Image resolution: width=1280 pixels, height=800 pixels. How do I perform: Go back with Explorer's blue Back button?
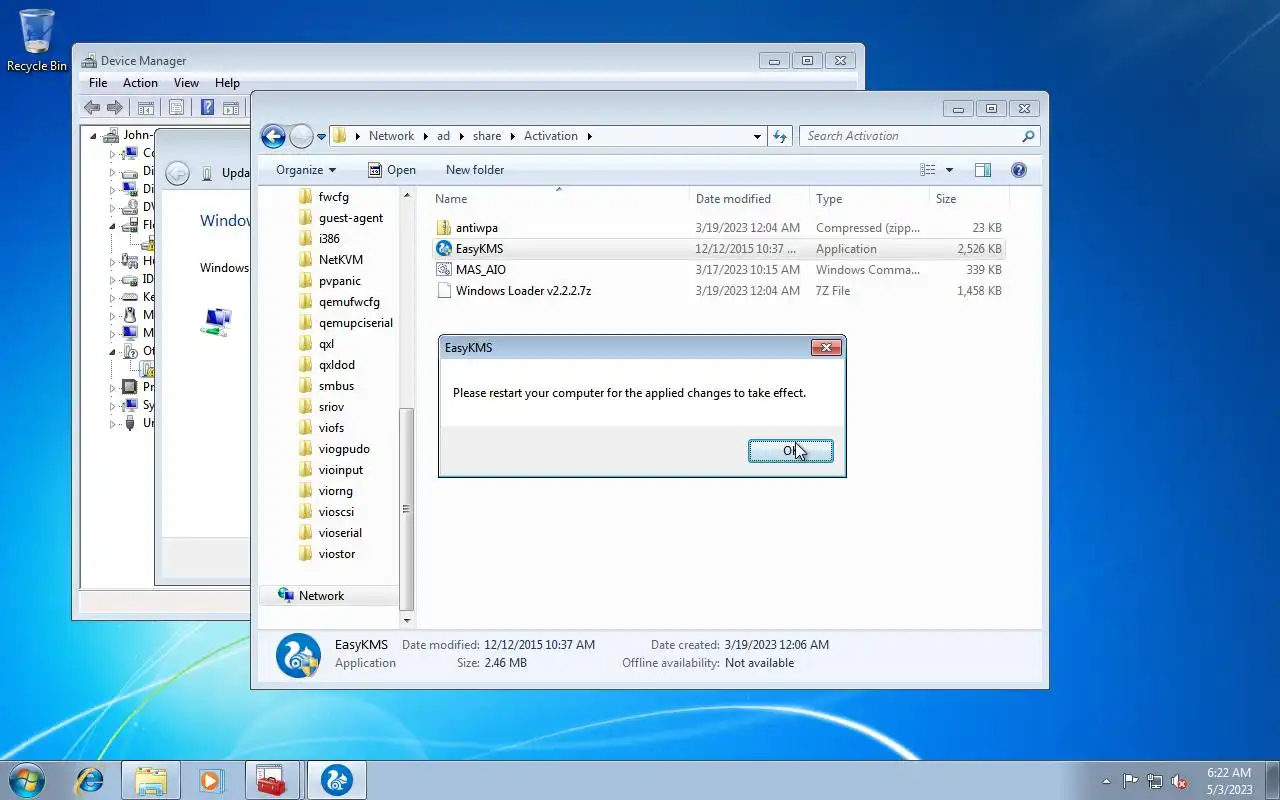pyautogui.click(x=273, y=136)
